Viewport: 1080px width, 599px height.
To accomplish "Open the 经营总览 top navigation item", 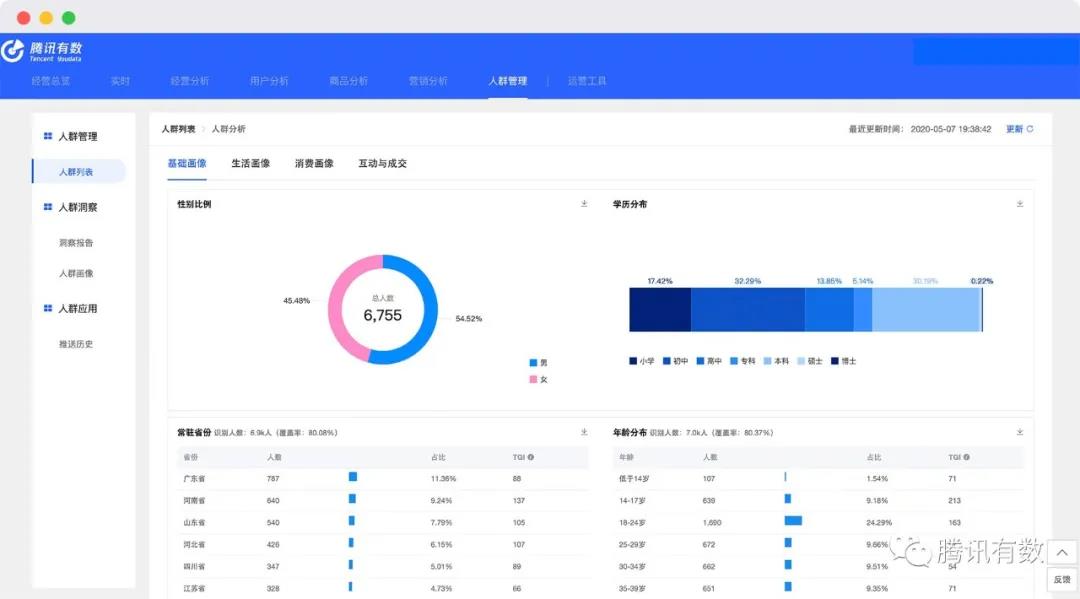I will [x=50, y=81].
